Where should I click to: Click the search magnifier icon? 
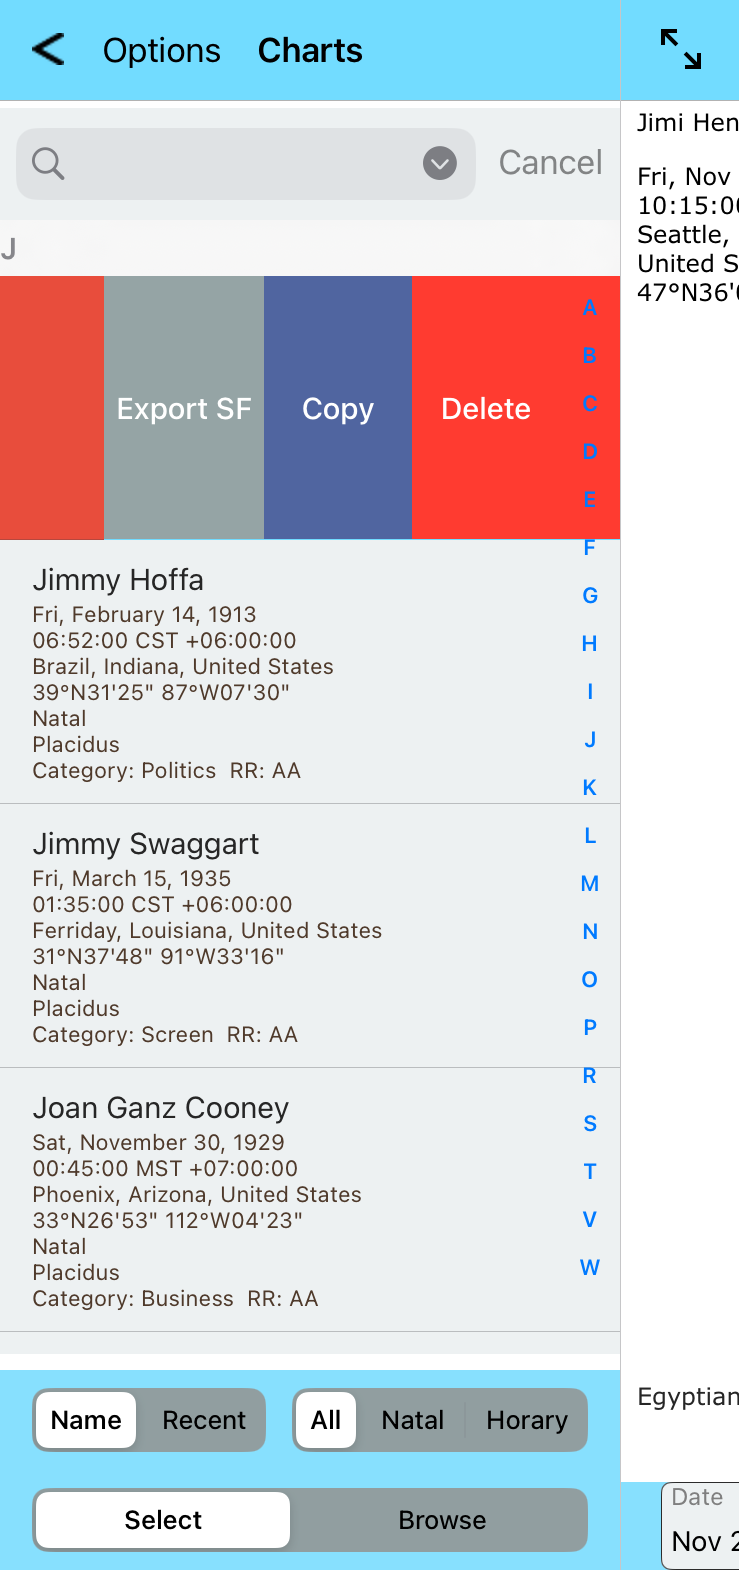(x=48, y=163)
